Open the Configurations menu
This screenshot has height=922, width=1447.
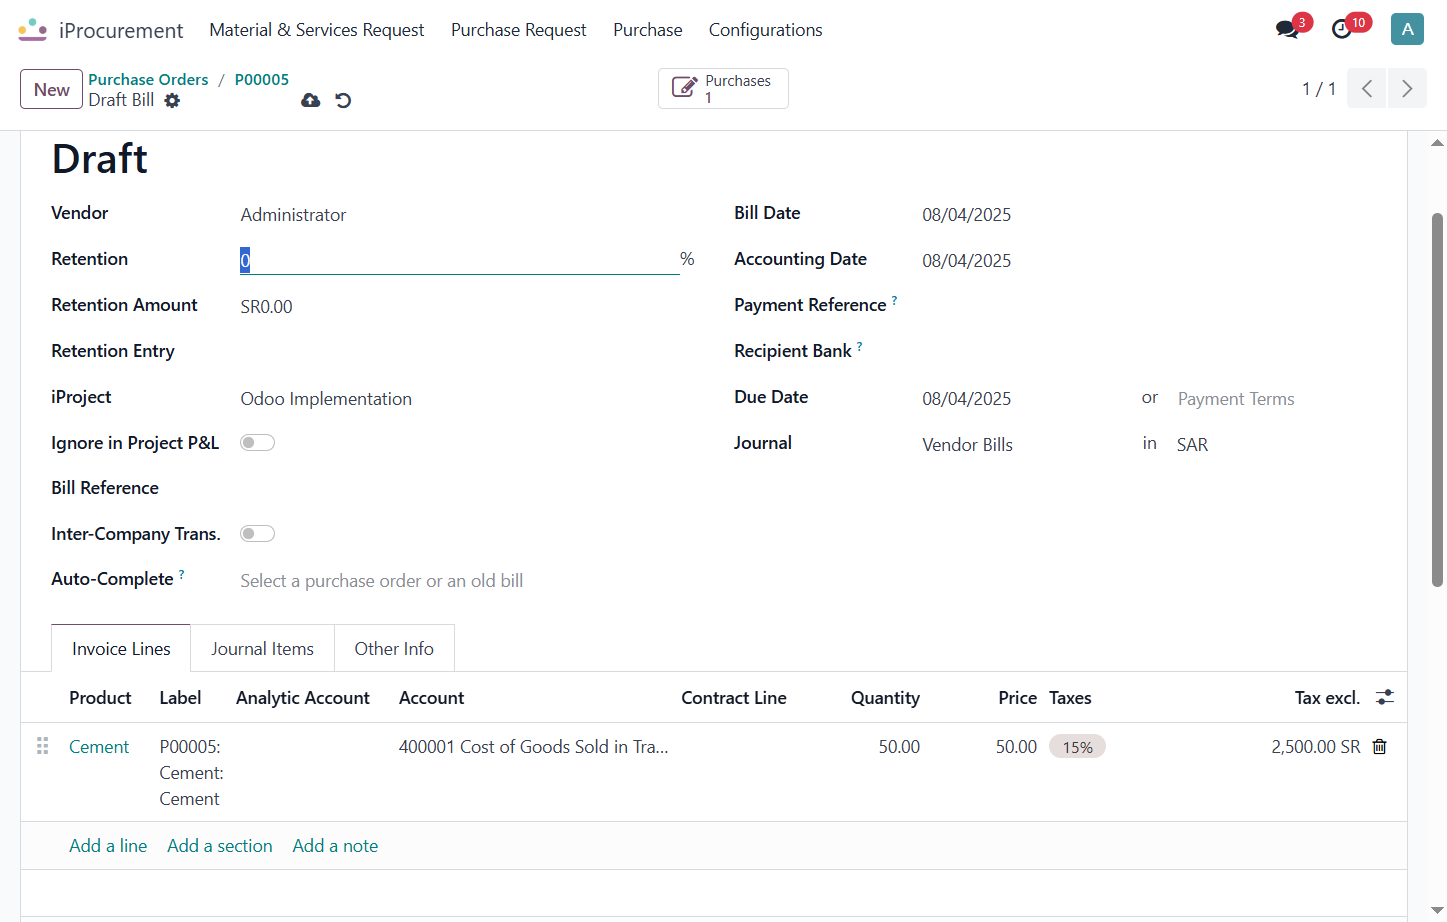(766, 30)
